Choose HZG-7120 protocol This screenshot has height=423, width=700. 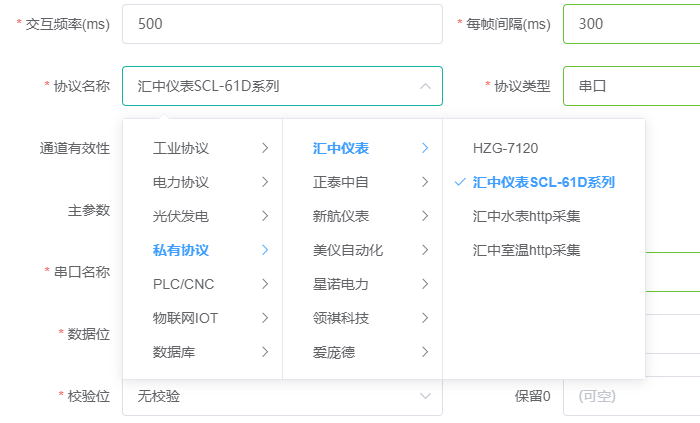click(x=544, y=148)
